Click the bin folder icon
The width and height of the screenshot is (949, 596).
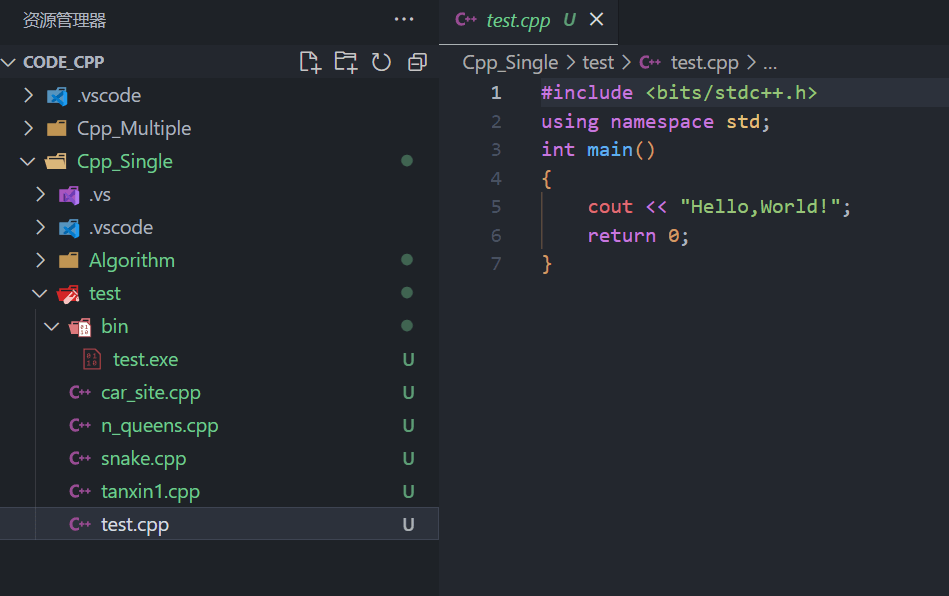[80, 327]
